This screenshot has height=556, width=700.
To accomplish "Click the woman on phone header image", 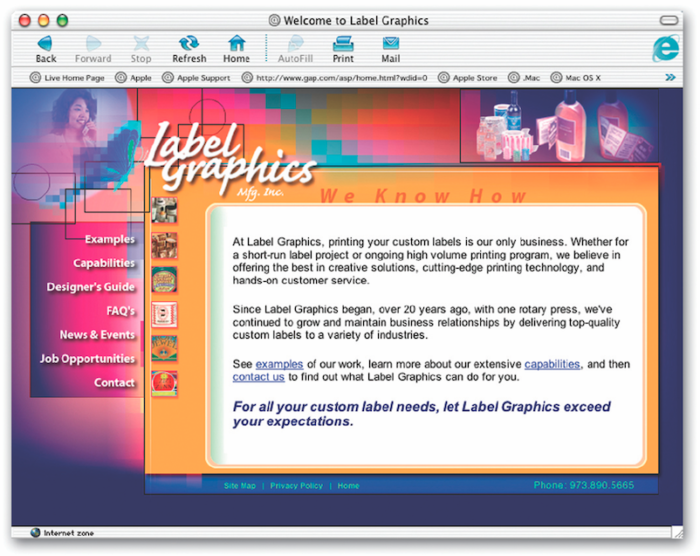I will [x=74, y=117].
